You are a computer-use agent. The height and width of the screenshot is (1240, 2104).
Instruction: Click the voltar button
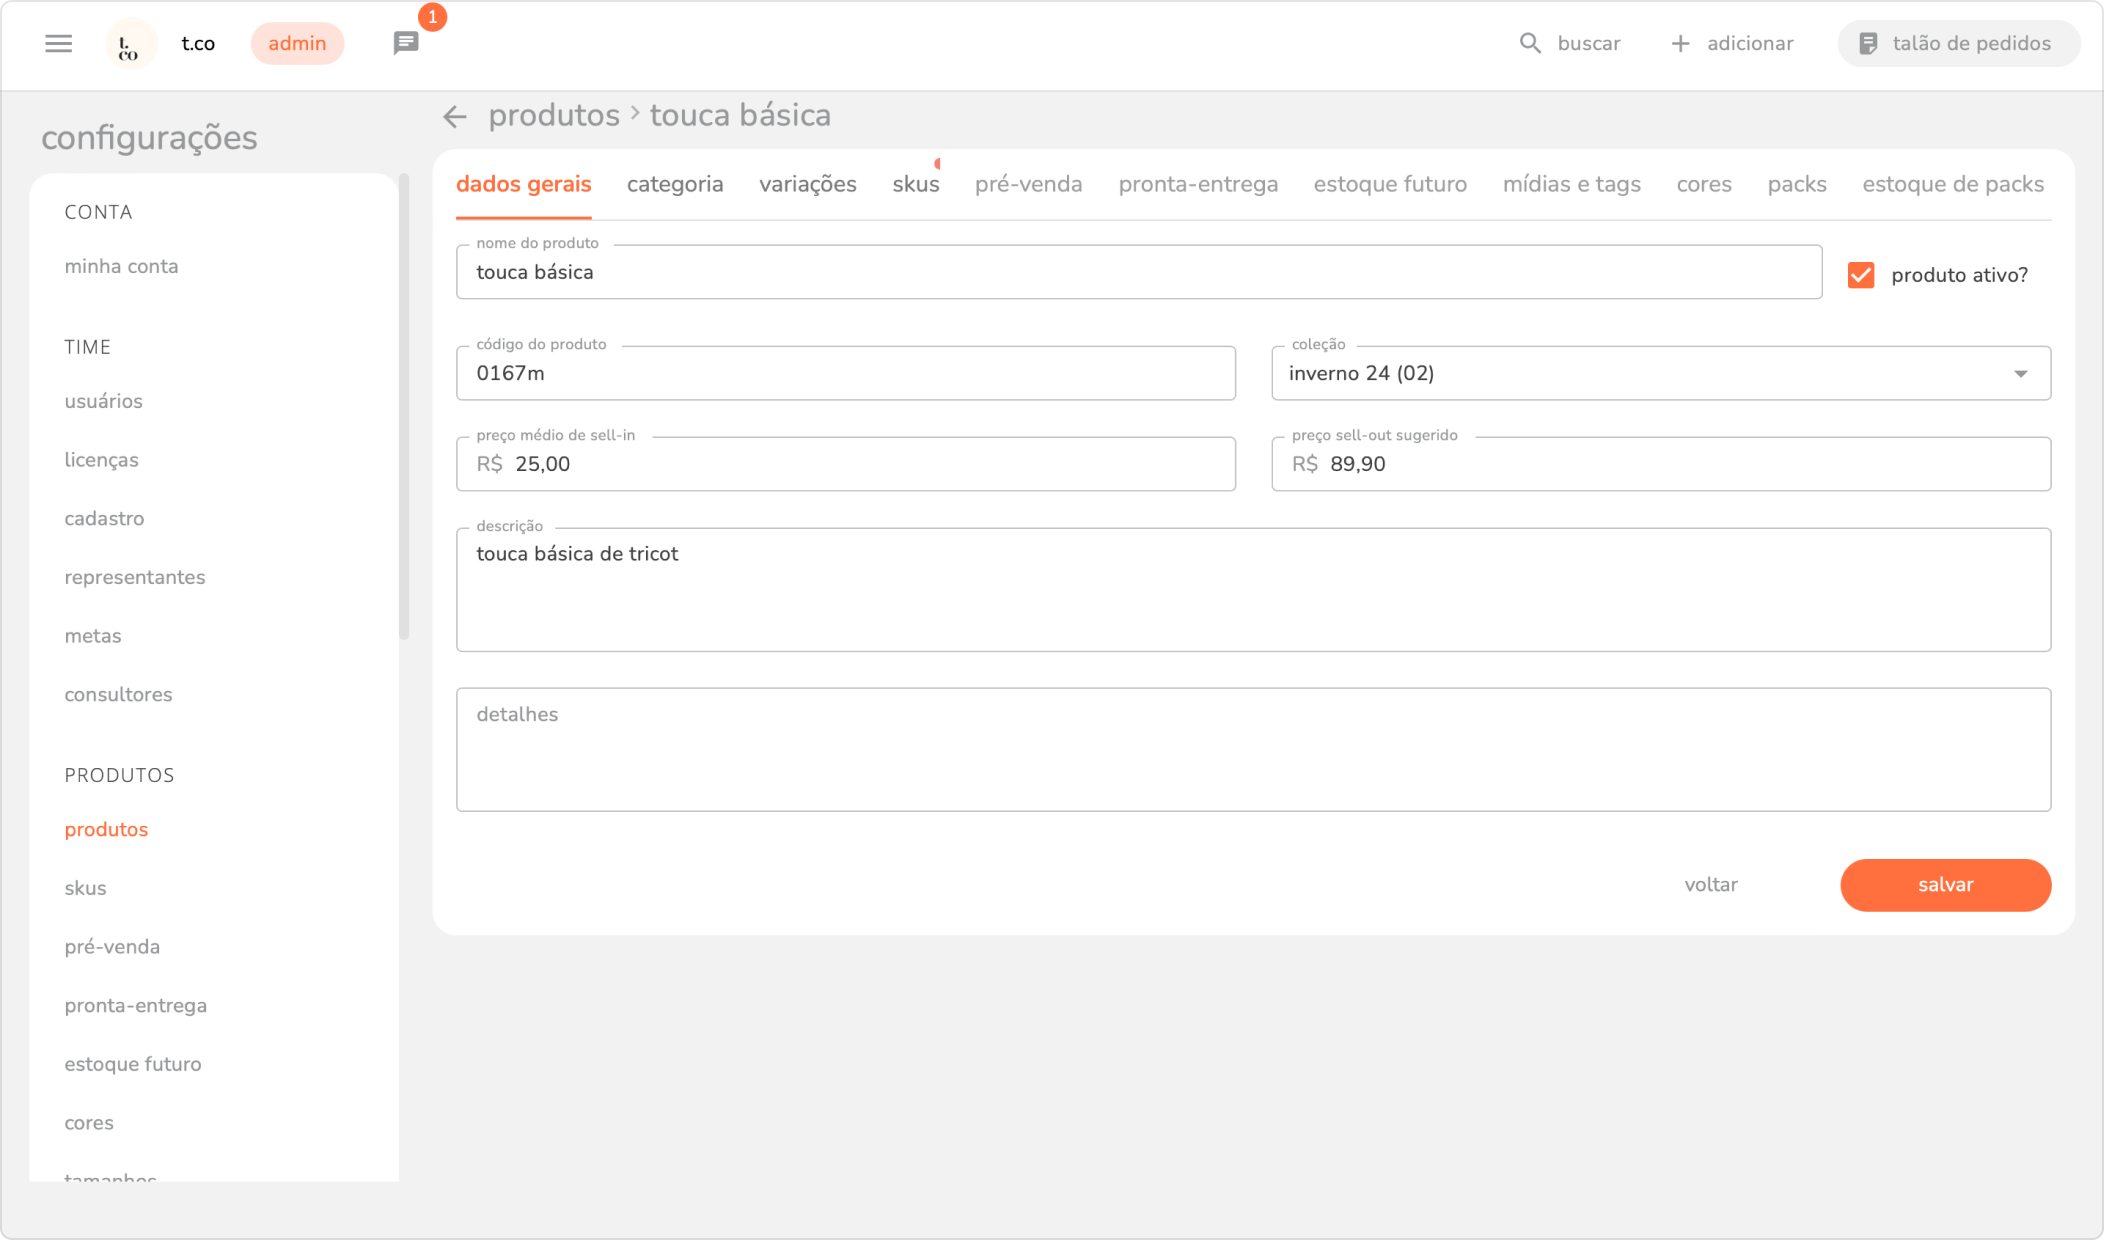(x=1711, y=885)
